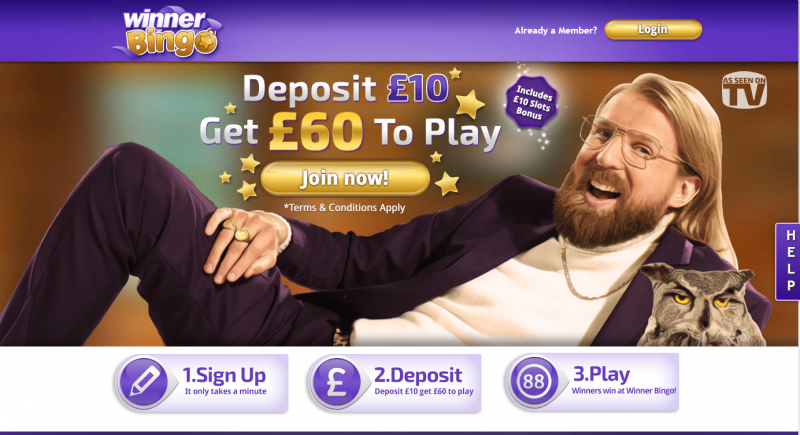Click the As Seen On TV badge
The height and width of the screenshot is (435, 800).
[744, 90]
